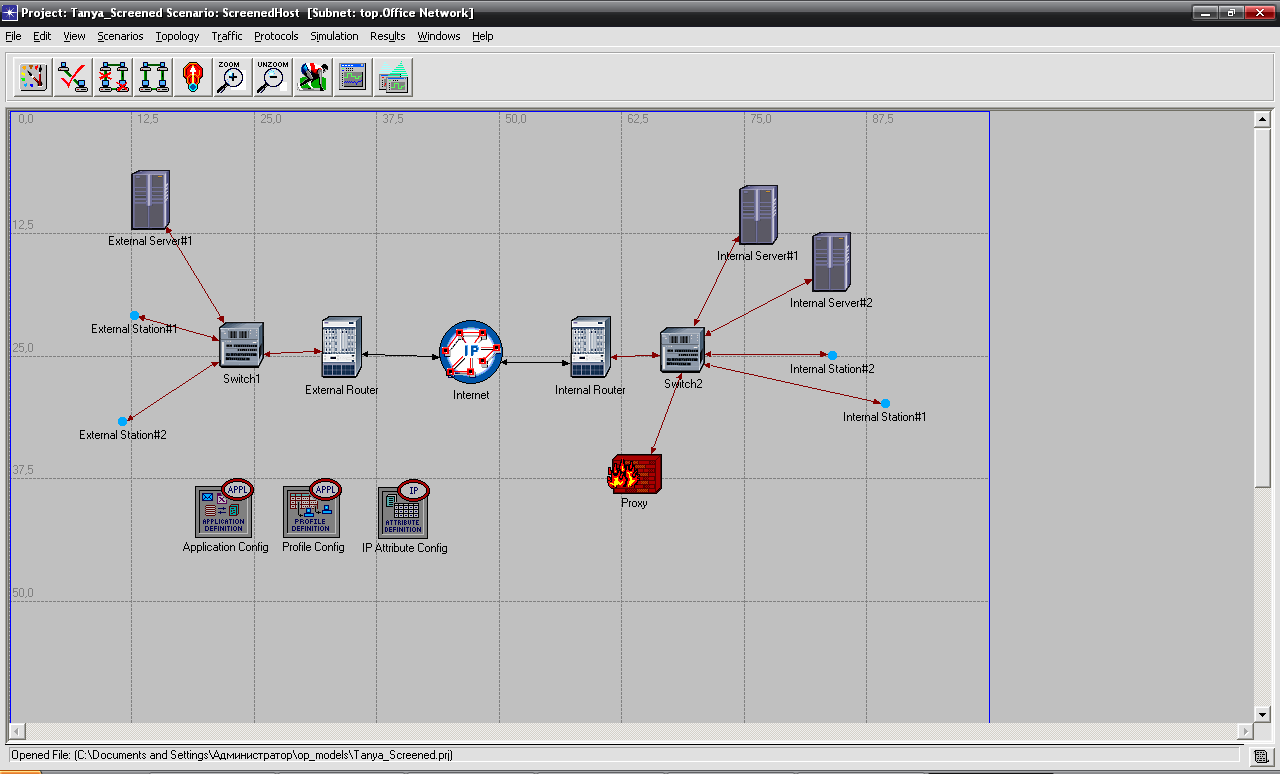Click Fail Selected Objects toolbar button

[114, 77]
